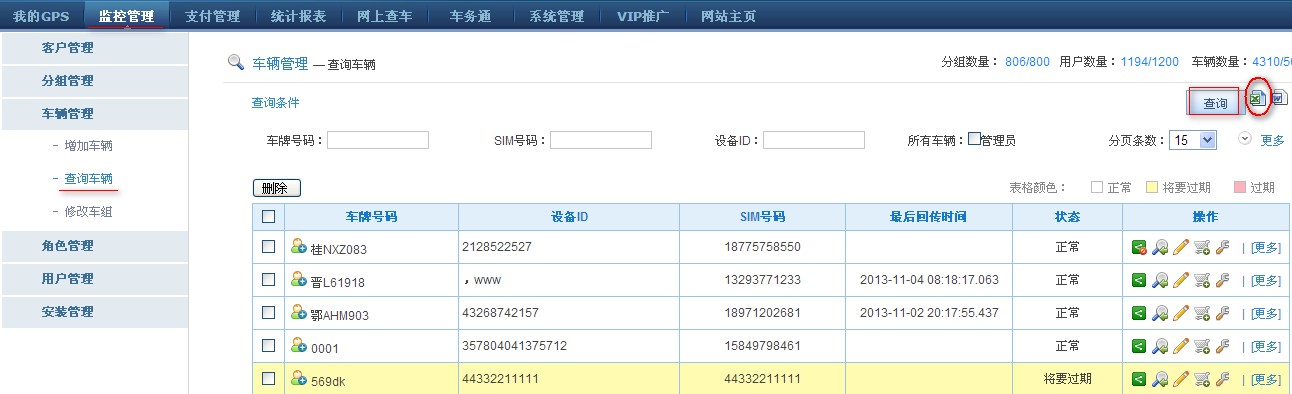Screen dimensions: 1292x394
Task: Expand 安装管理 sidebar section
Action: point(94,312)
